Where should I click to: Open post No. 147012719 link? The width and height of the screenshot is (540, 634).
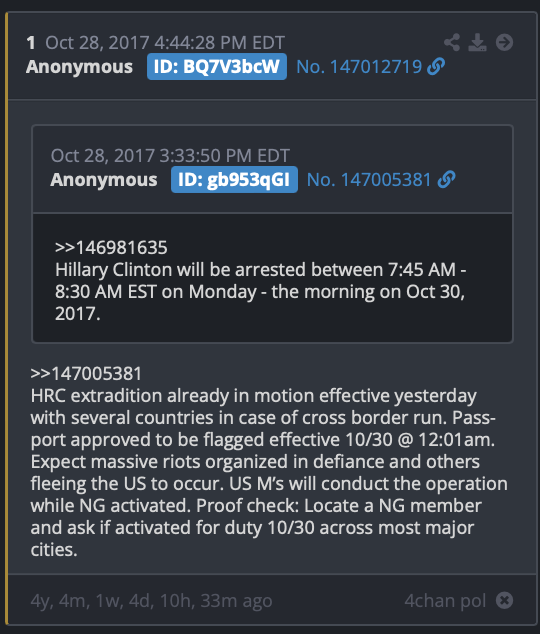click(x=359, y=67)
